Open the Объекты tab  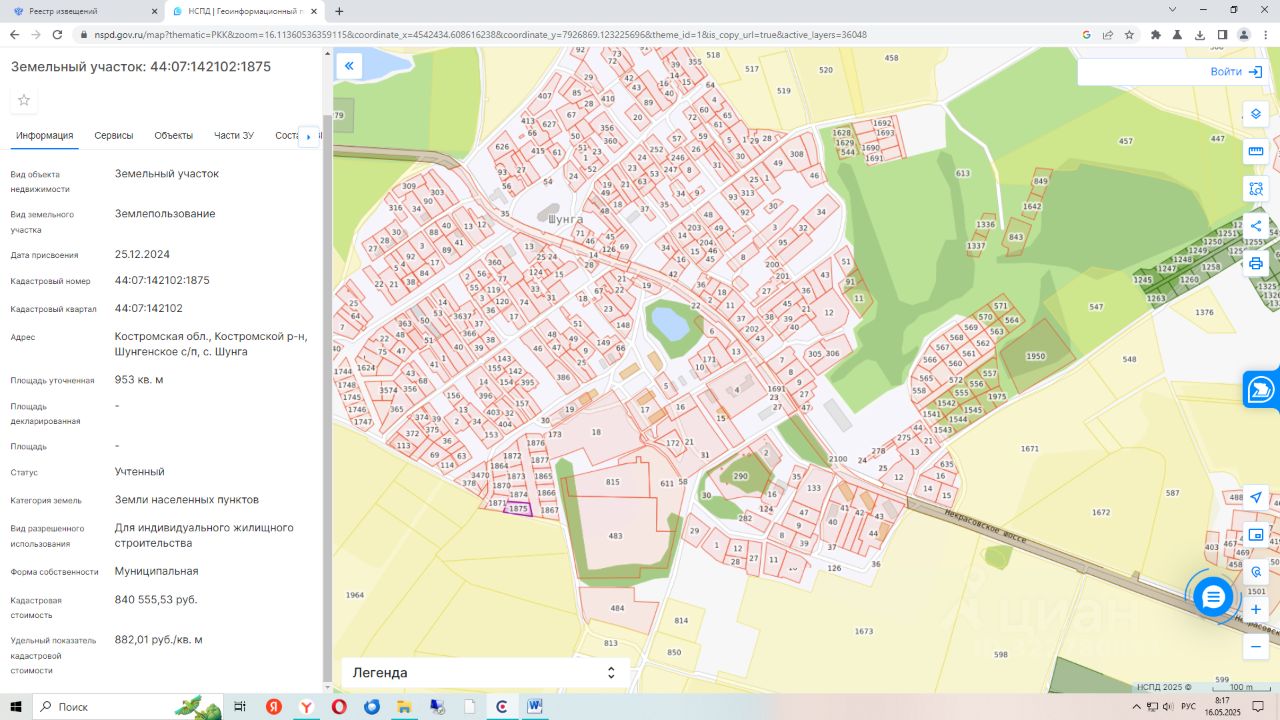(174, 136)
